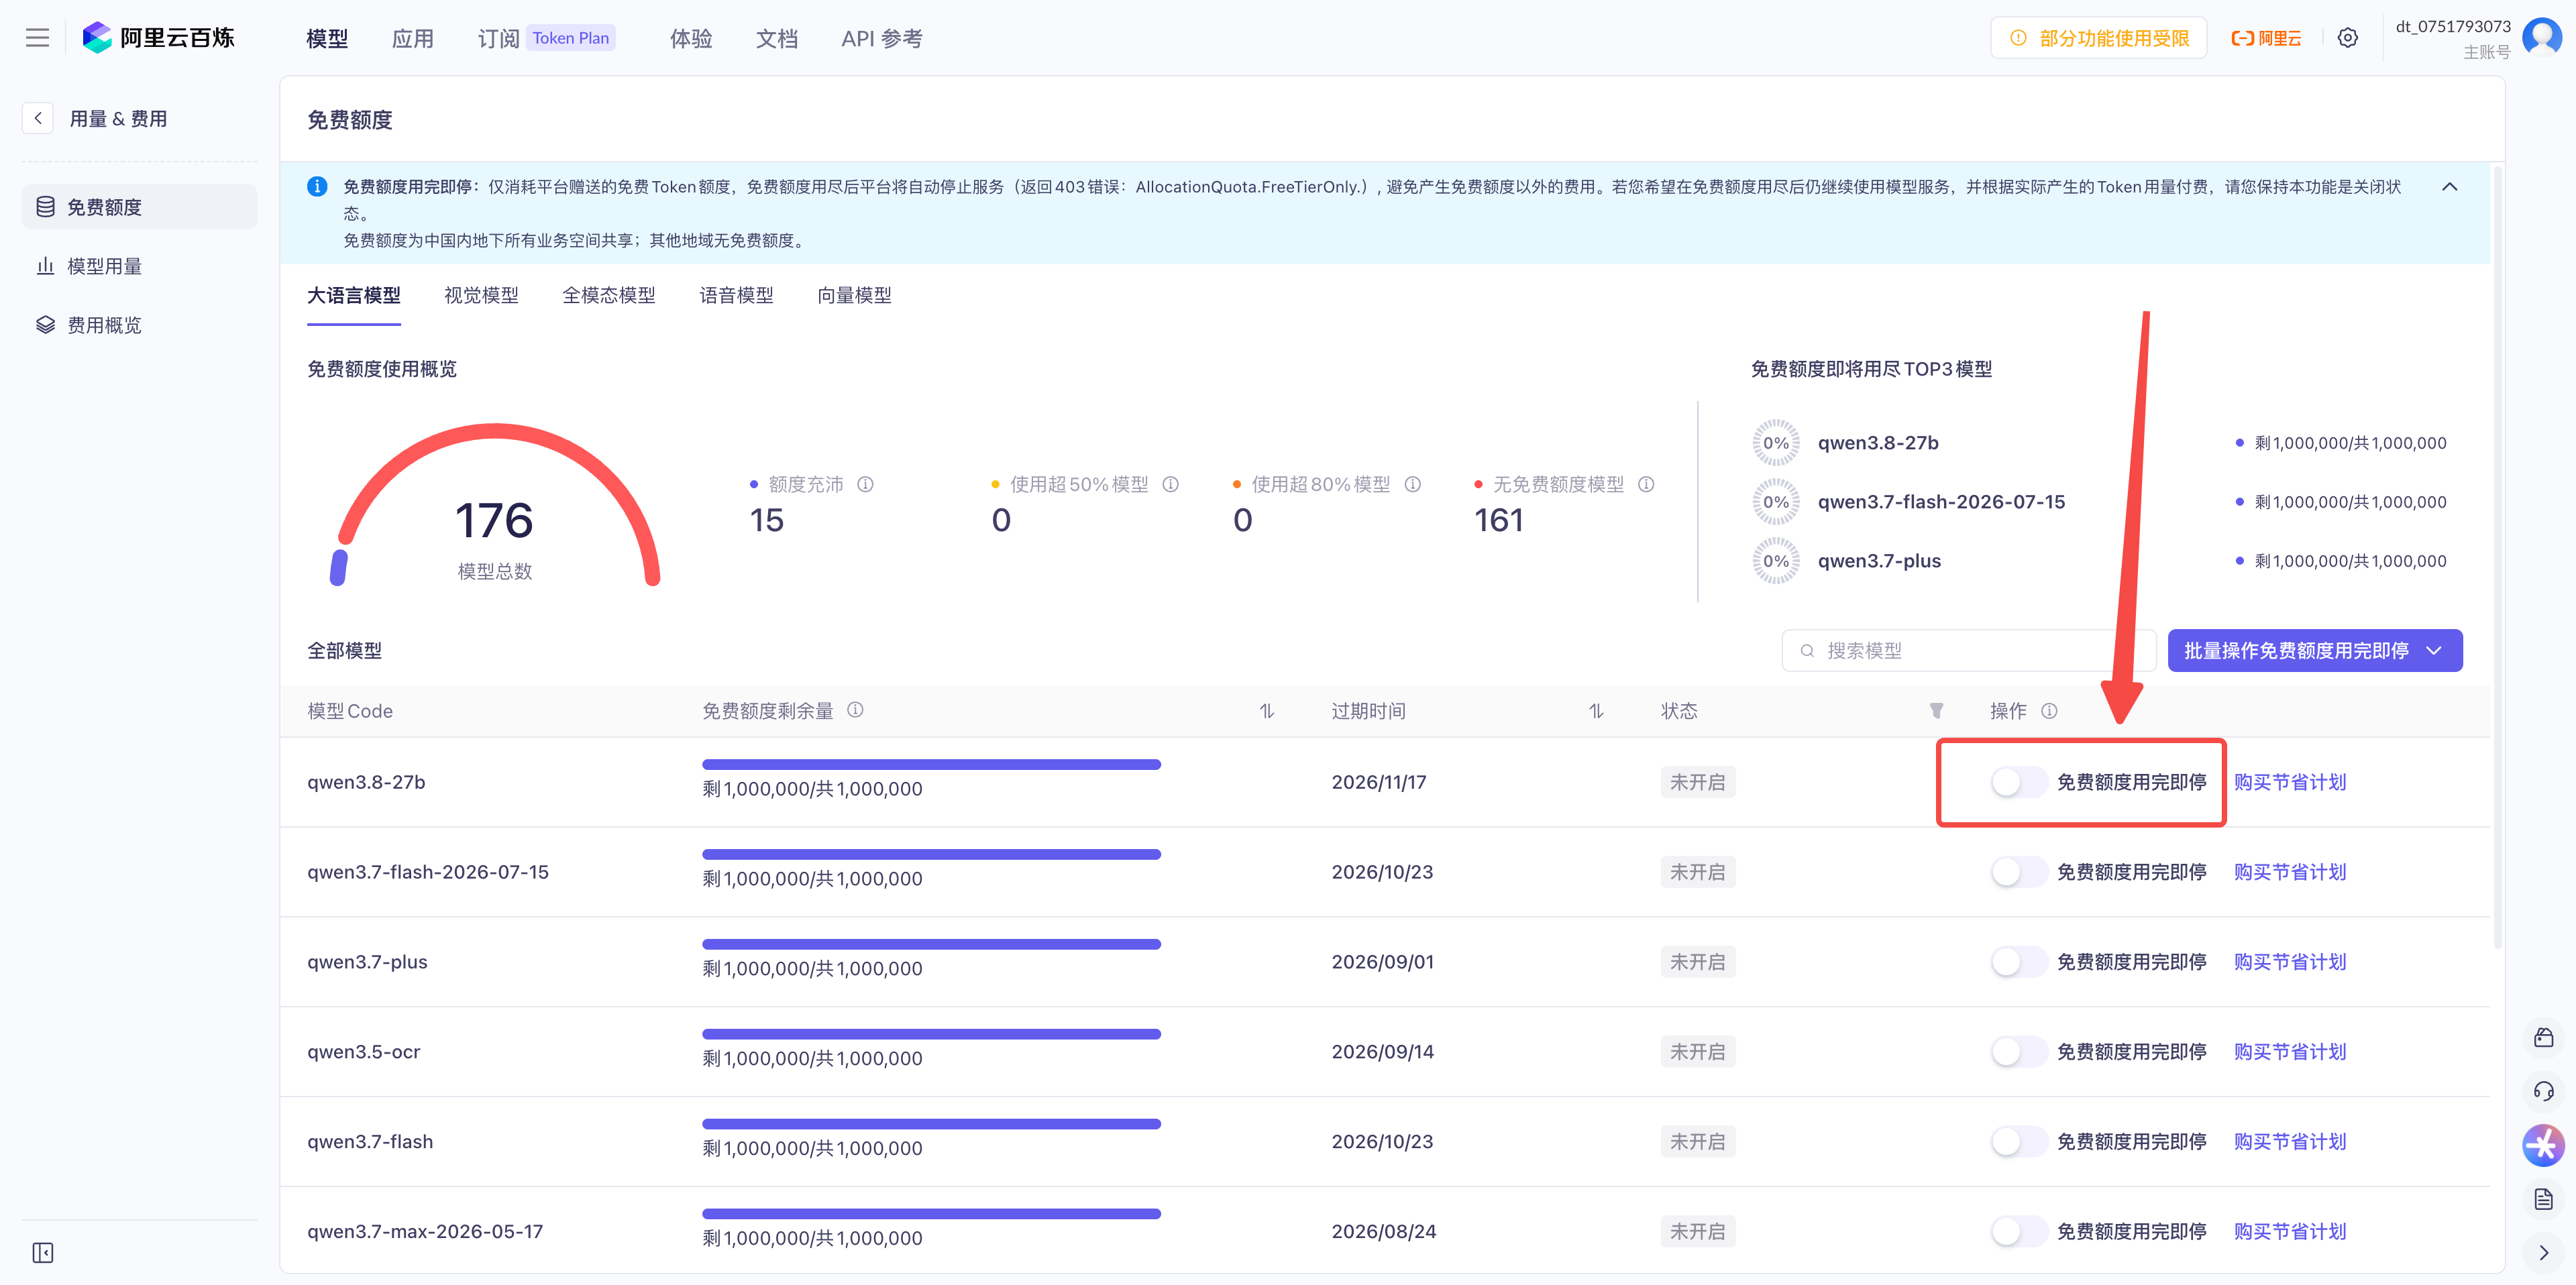Open 体验 in top navigation
The width and height of the screenshot is (2576, 1285).
pos(691,38)
